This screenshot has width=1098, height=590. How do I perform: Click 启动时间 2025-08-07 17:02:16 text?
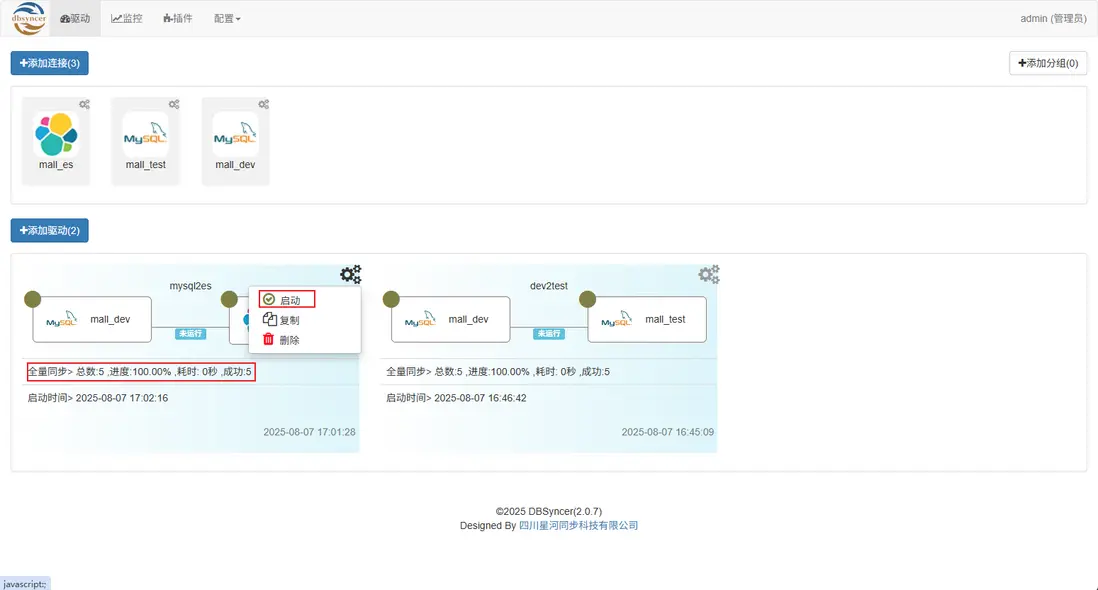pos(98,398)
